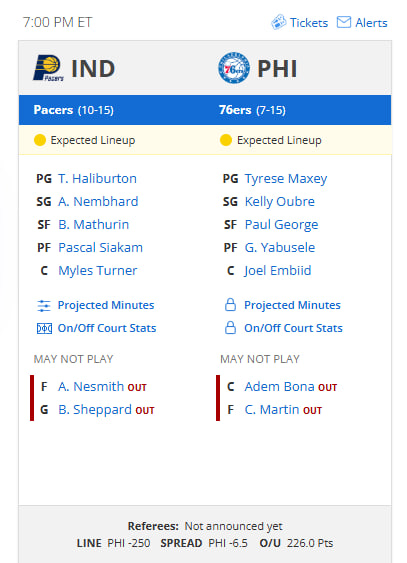Click the Tickets icon
The image size is (407, 563).
[279, 22]
